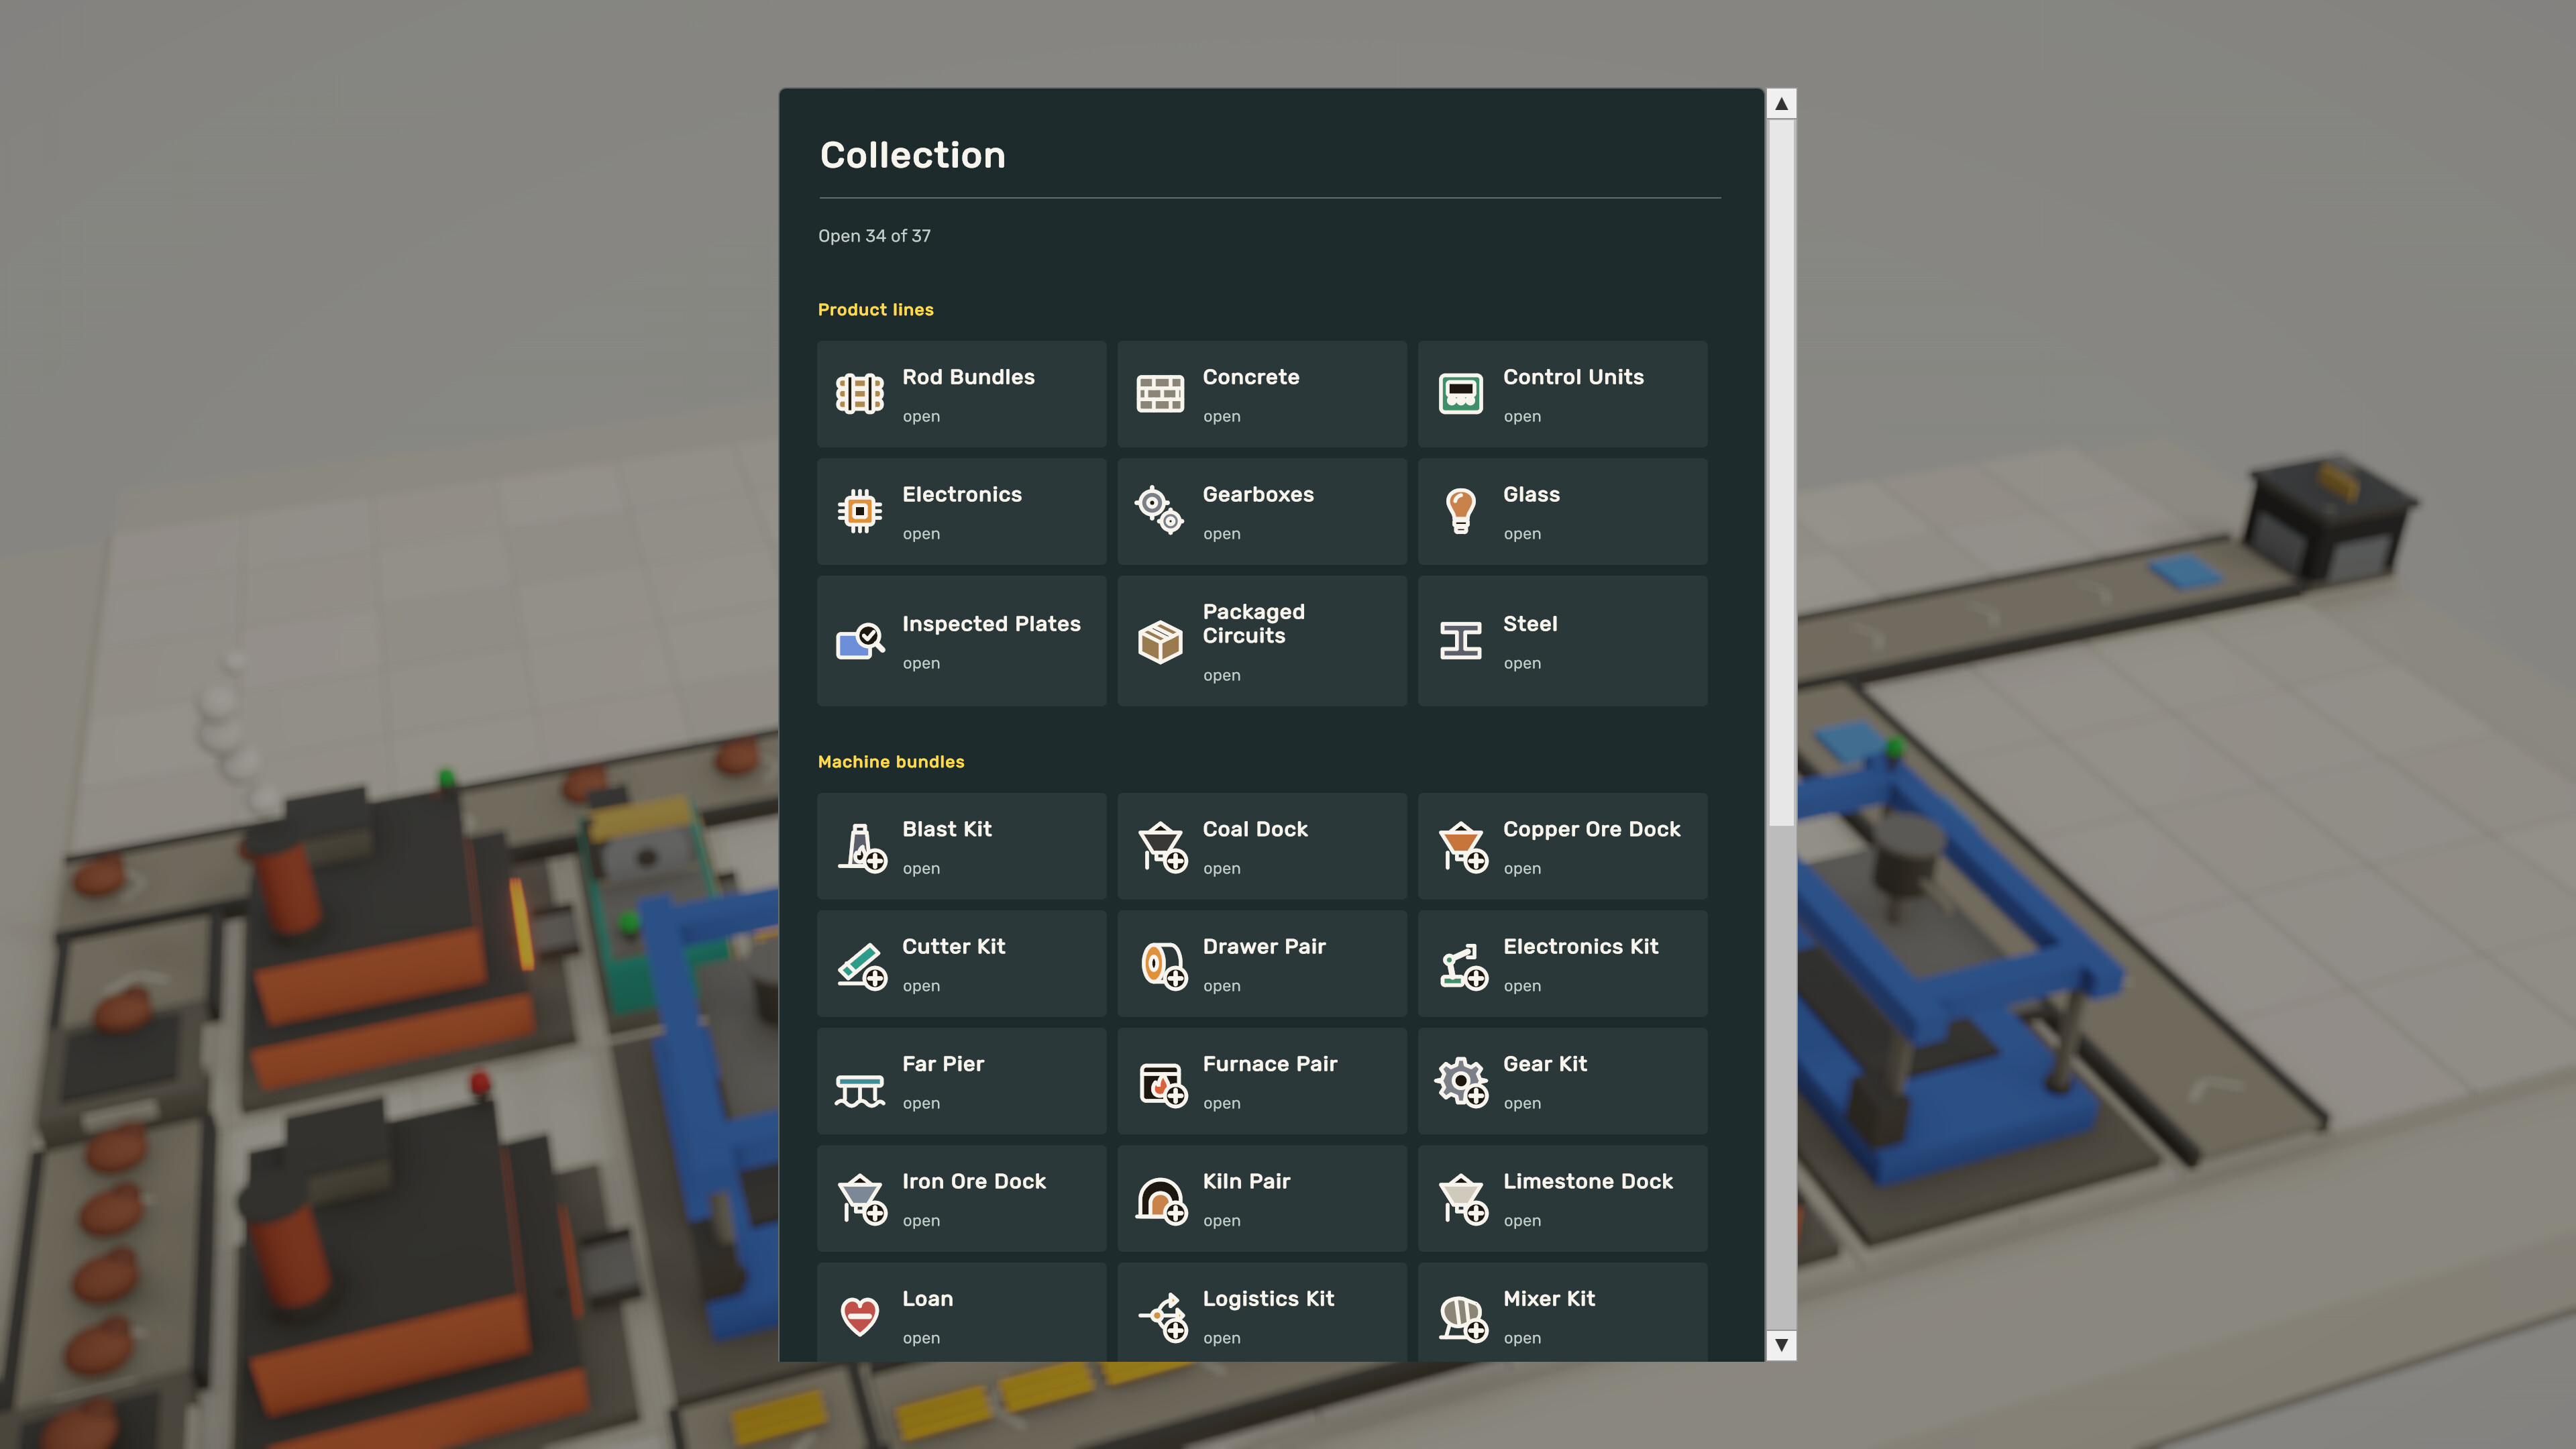Viewport: 2576px width, 1449px height.
Task: Click the Gearboxes gears icon
Action: 1160,511
